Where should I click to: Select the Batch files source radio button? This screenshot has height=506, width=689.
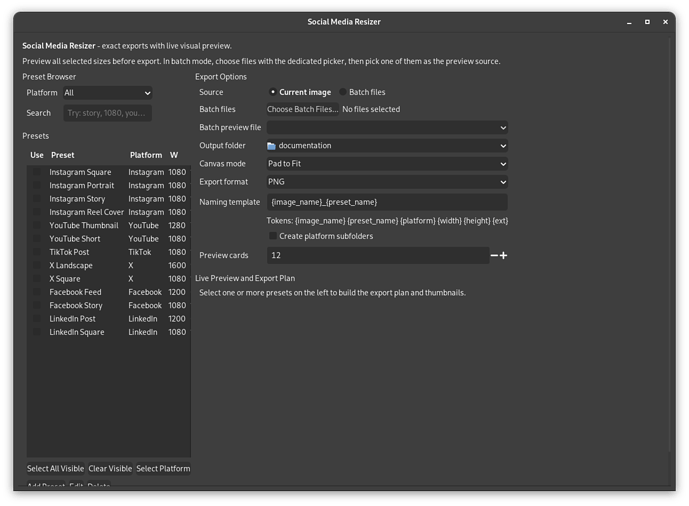343,92
